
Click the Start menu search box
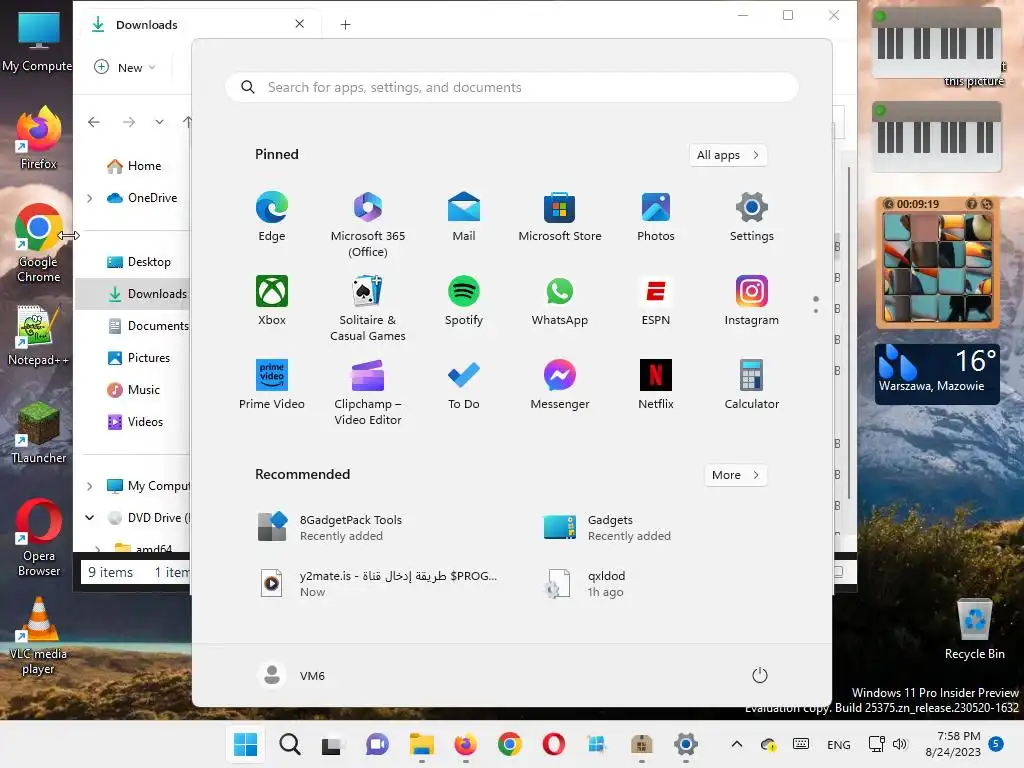511,88
